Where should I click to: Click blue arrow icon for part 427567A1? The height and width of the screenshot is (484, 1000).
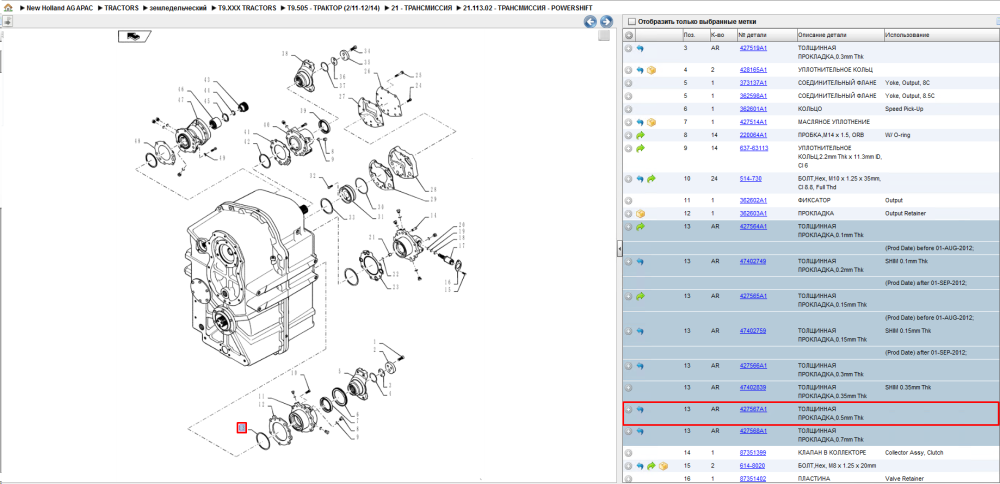640,410
